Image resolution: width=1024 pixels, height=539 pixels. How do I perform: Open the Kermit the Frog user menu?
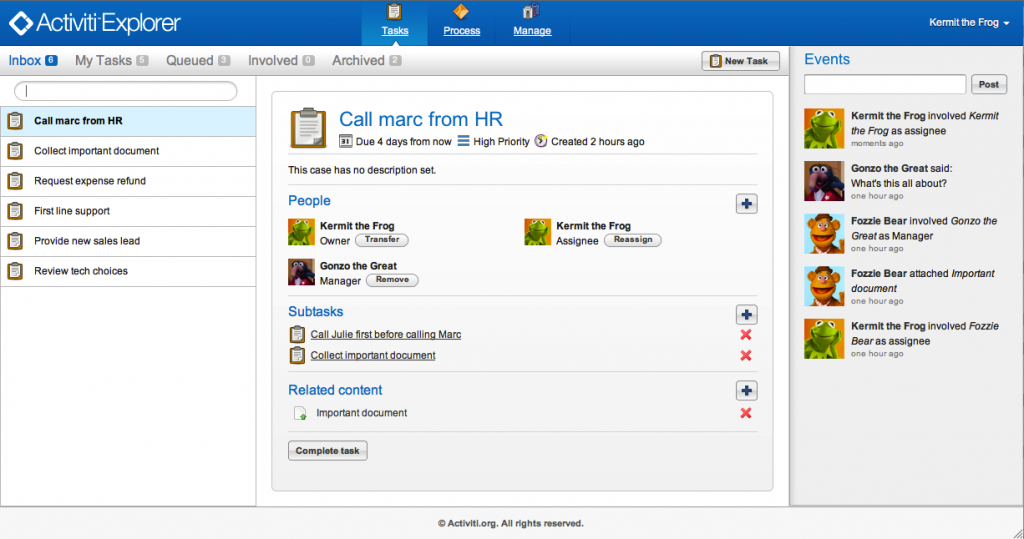click(x=969, y=23)
